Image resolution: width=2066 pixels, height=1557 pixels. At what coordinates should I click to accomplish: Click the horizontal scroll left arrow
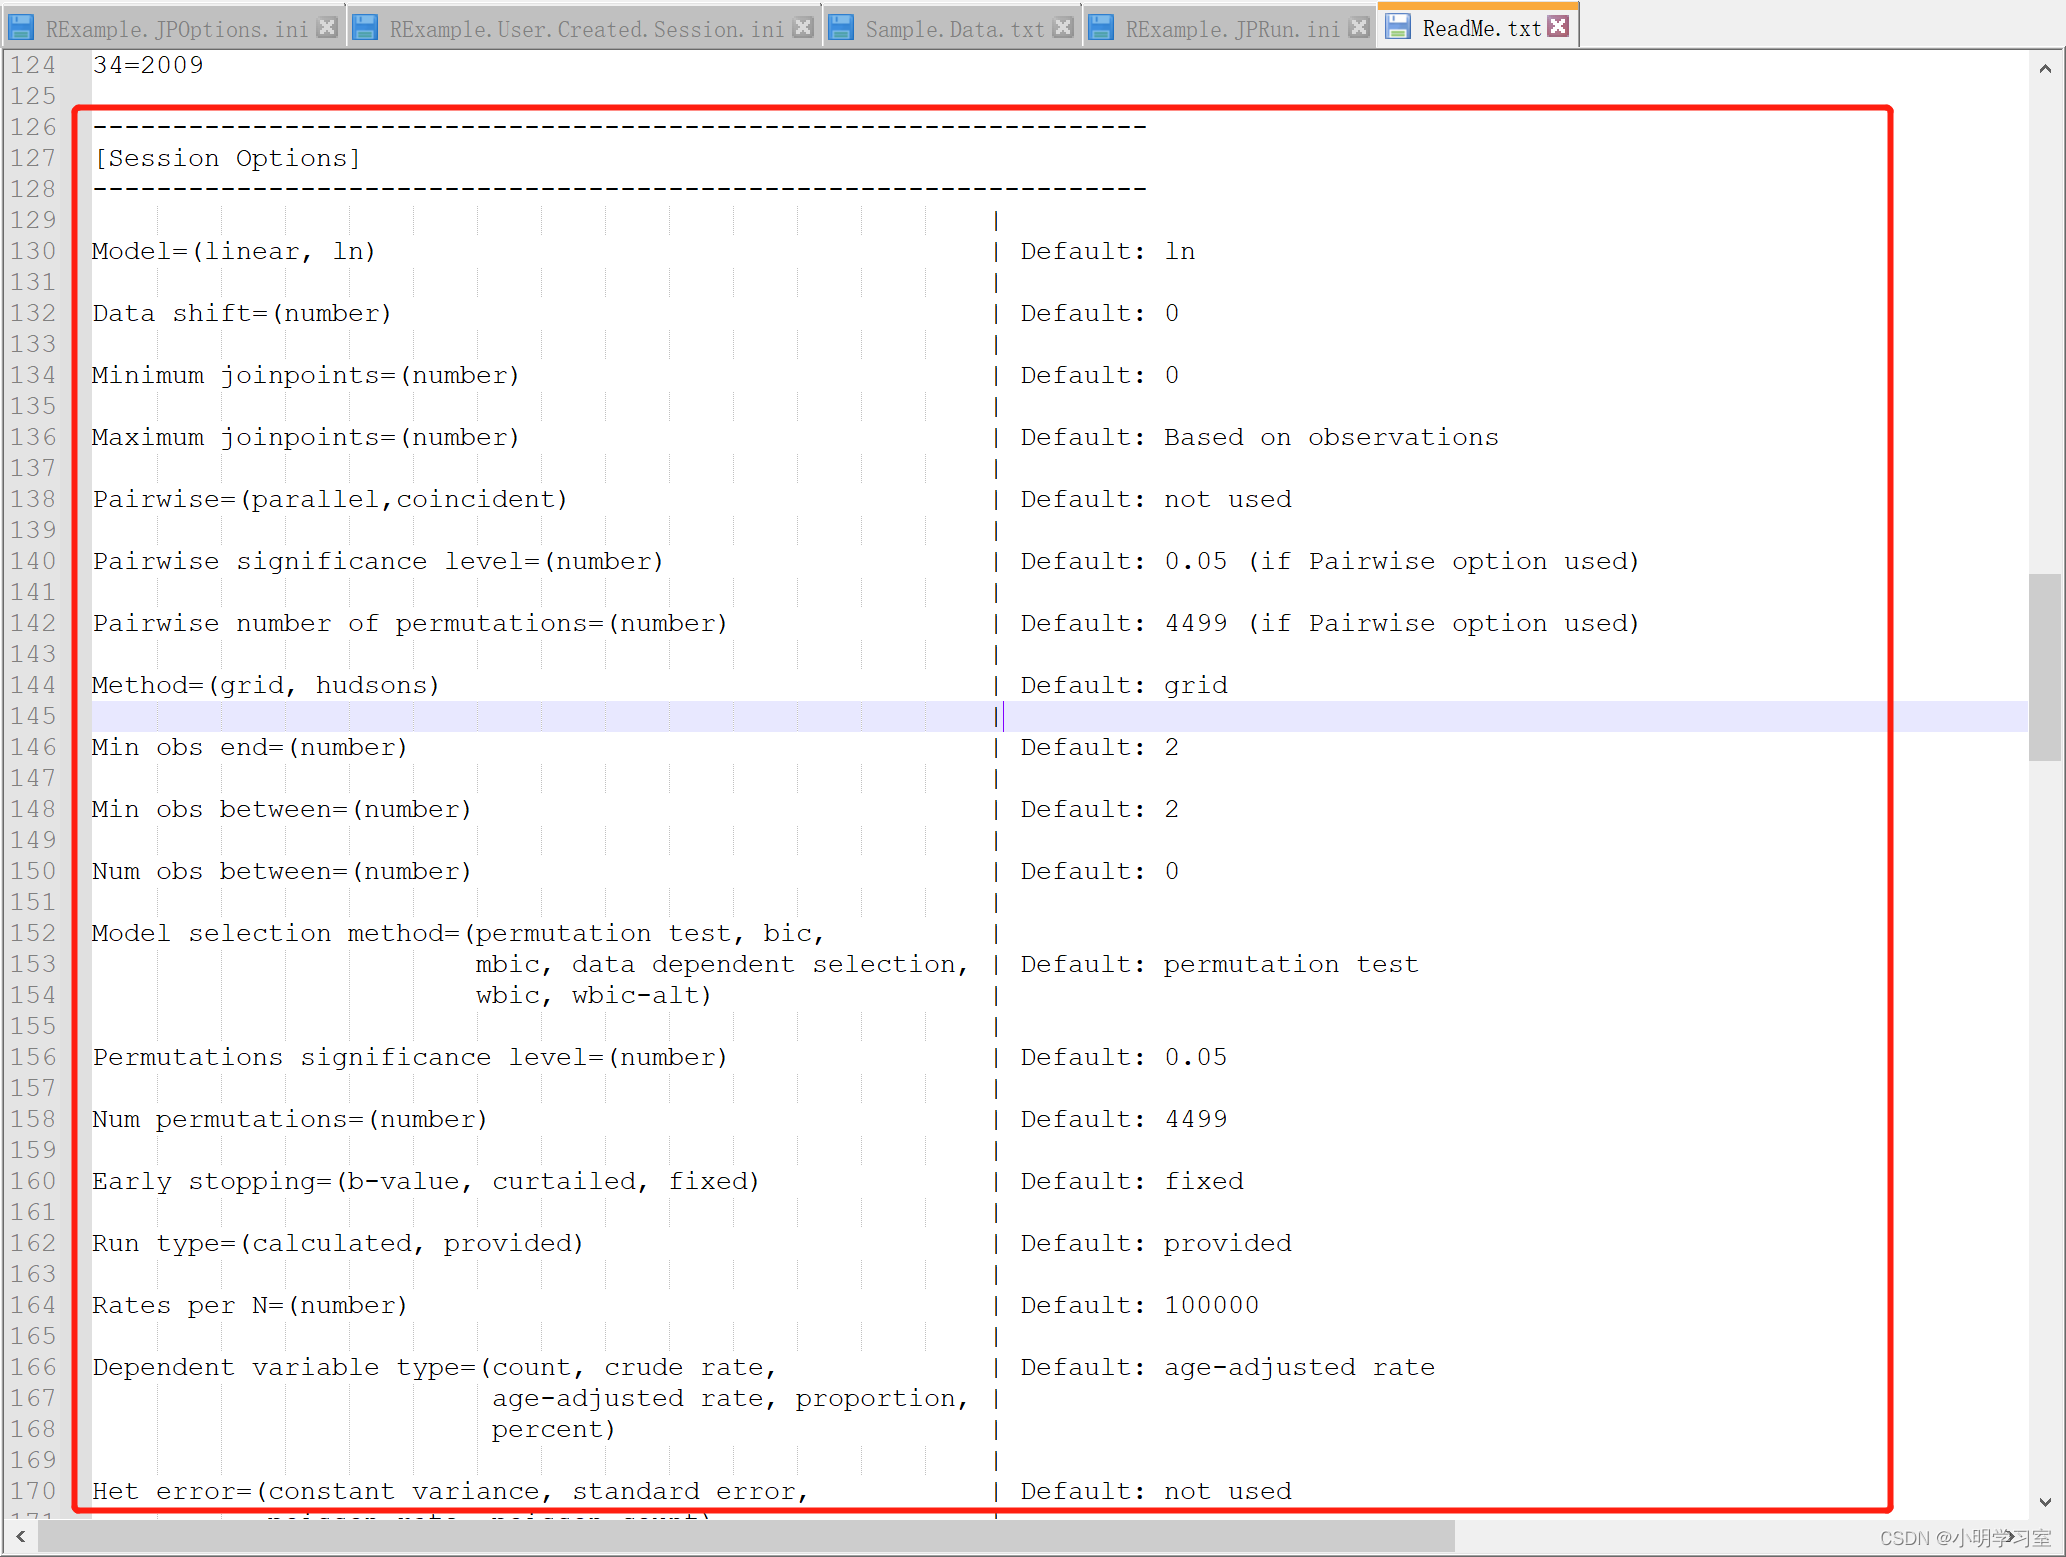[20, 1536]
